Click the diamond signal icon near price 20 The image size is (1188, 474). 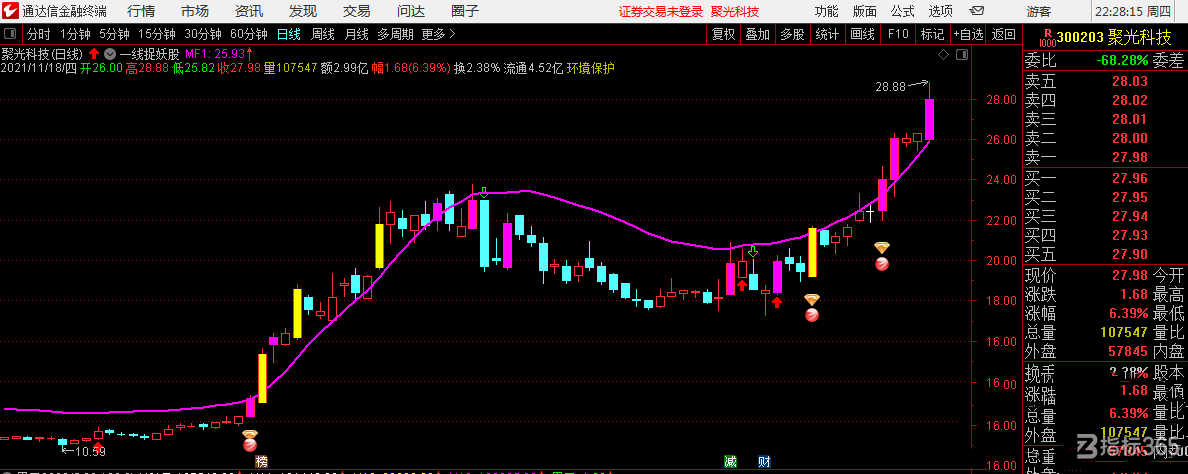click(882, 248)
